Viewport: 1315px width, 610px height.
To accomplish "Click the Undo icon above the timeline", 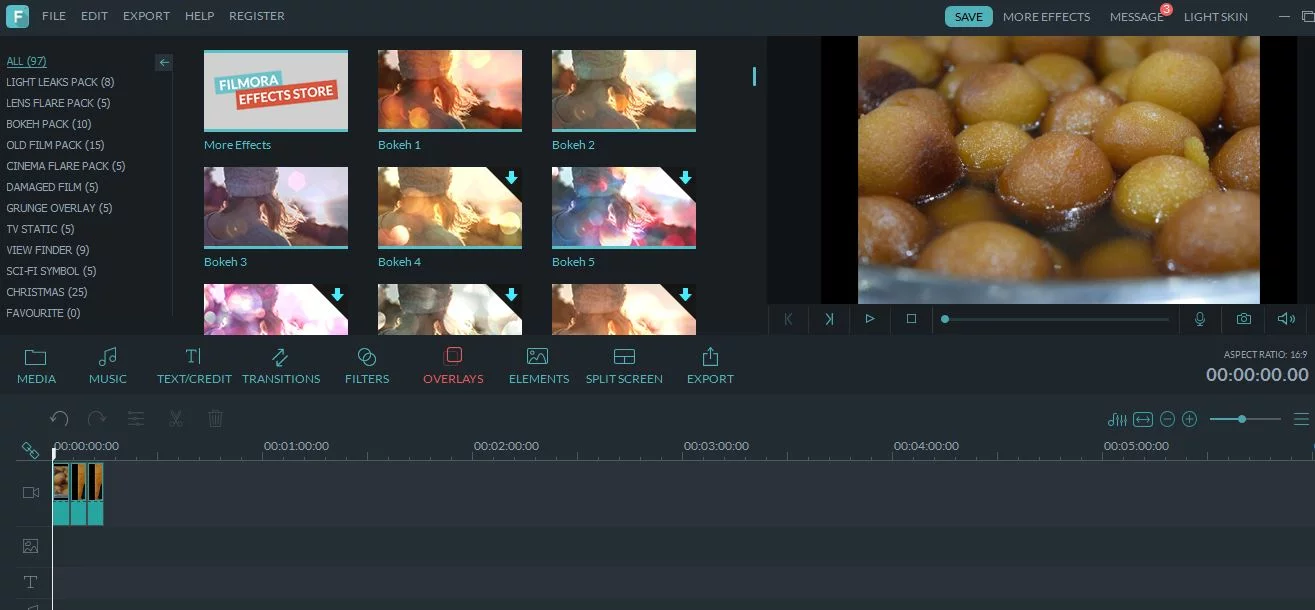I will (x=58, y=418).
